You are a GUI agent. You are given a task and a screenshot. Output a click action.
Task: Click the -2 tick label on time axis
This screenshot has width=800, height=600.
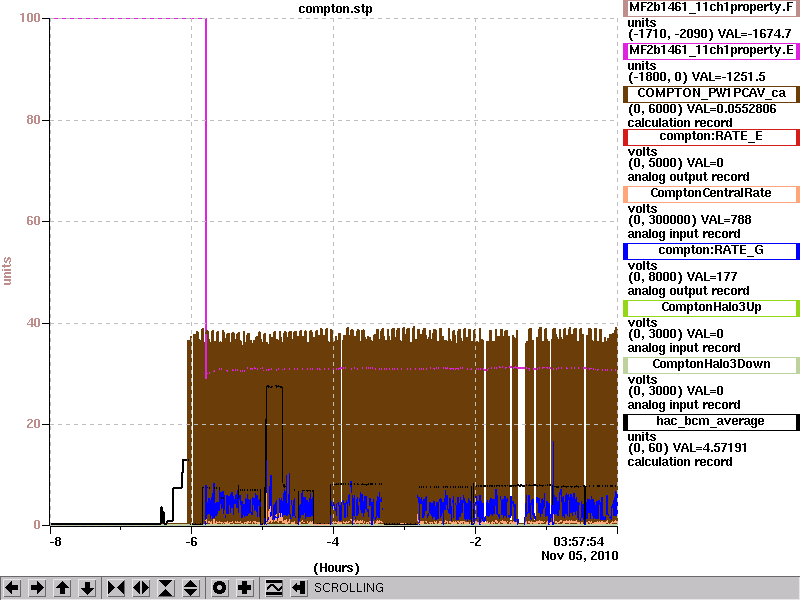point(474,542)
